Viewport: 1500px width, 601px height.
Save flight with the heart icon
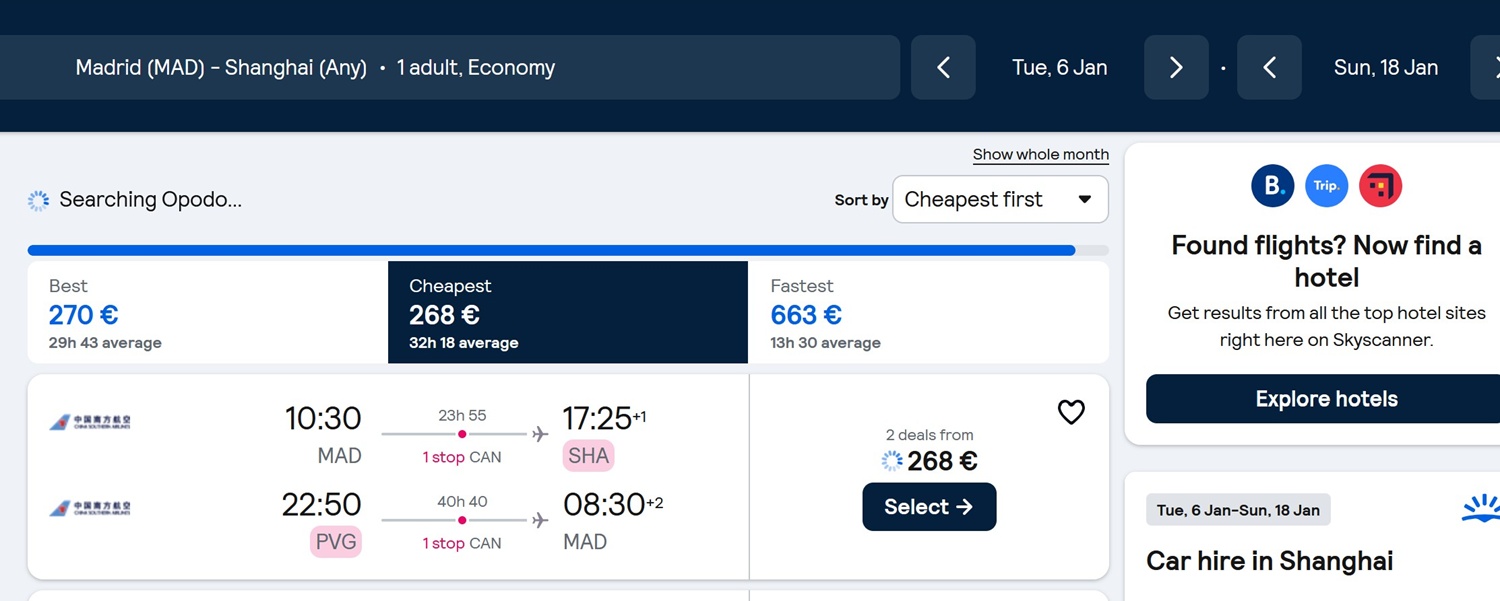pyautogui.click(x=1071, y=412)
